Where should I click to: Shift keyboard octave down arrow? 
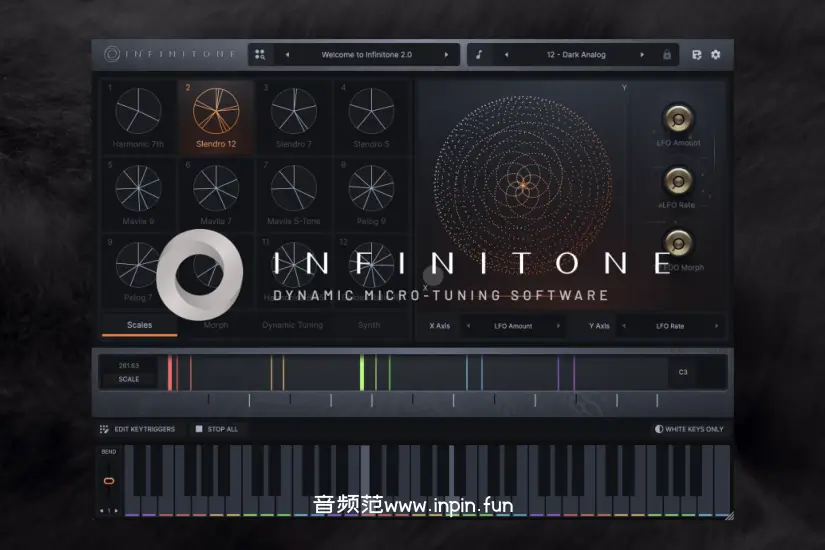(x=102, y=511)
